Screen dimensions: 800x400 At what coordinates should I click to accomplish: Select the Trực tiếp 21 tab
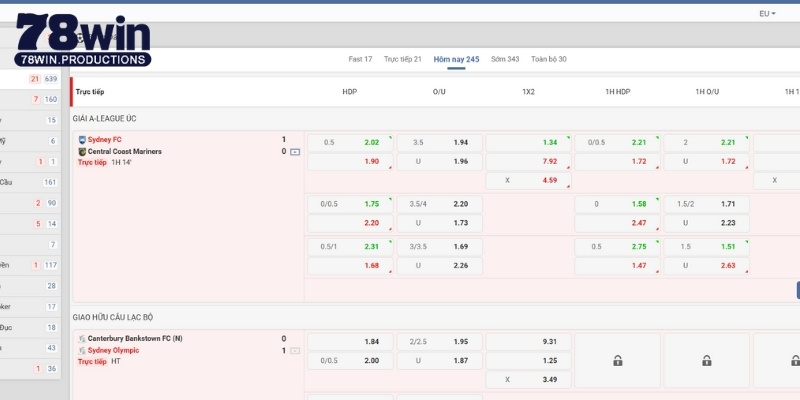pos(403,59)
